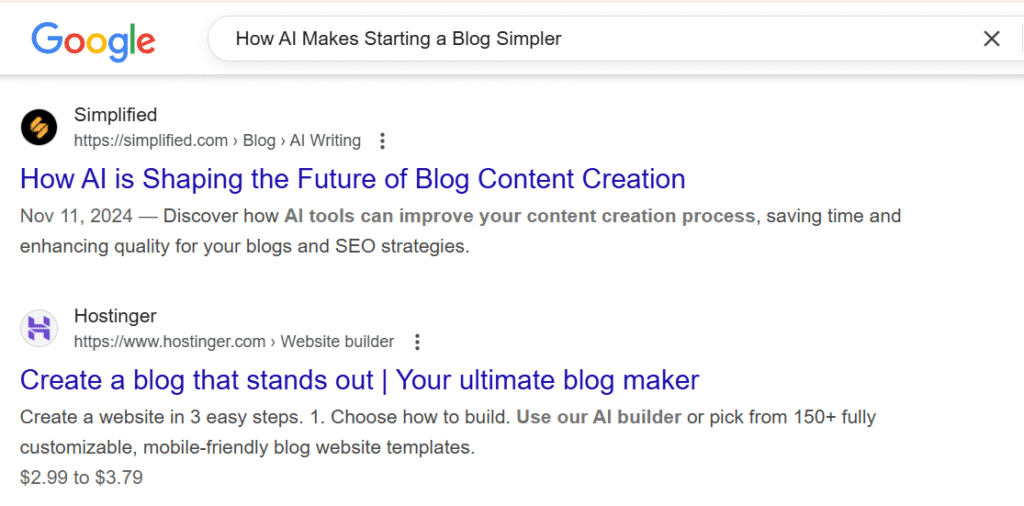Click the '$2.99 to $3.79' price text

click(x=81, y=477)
